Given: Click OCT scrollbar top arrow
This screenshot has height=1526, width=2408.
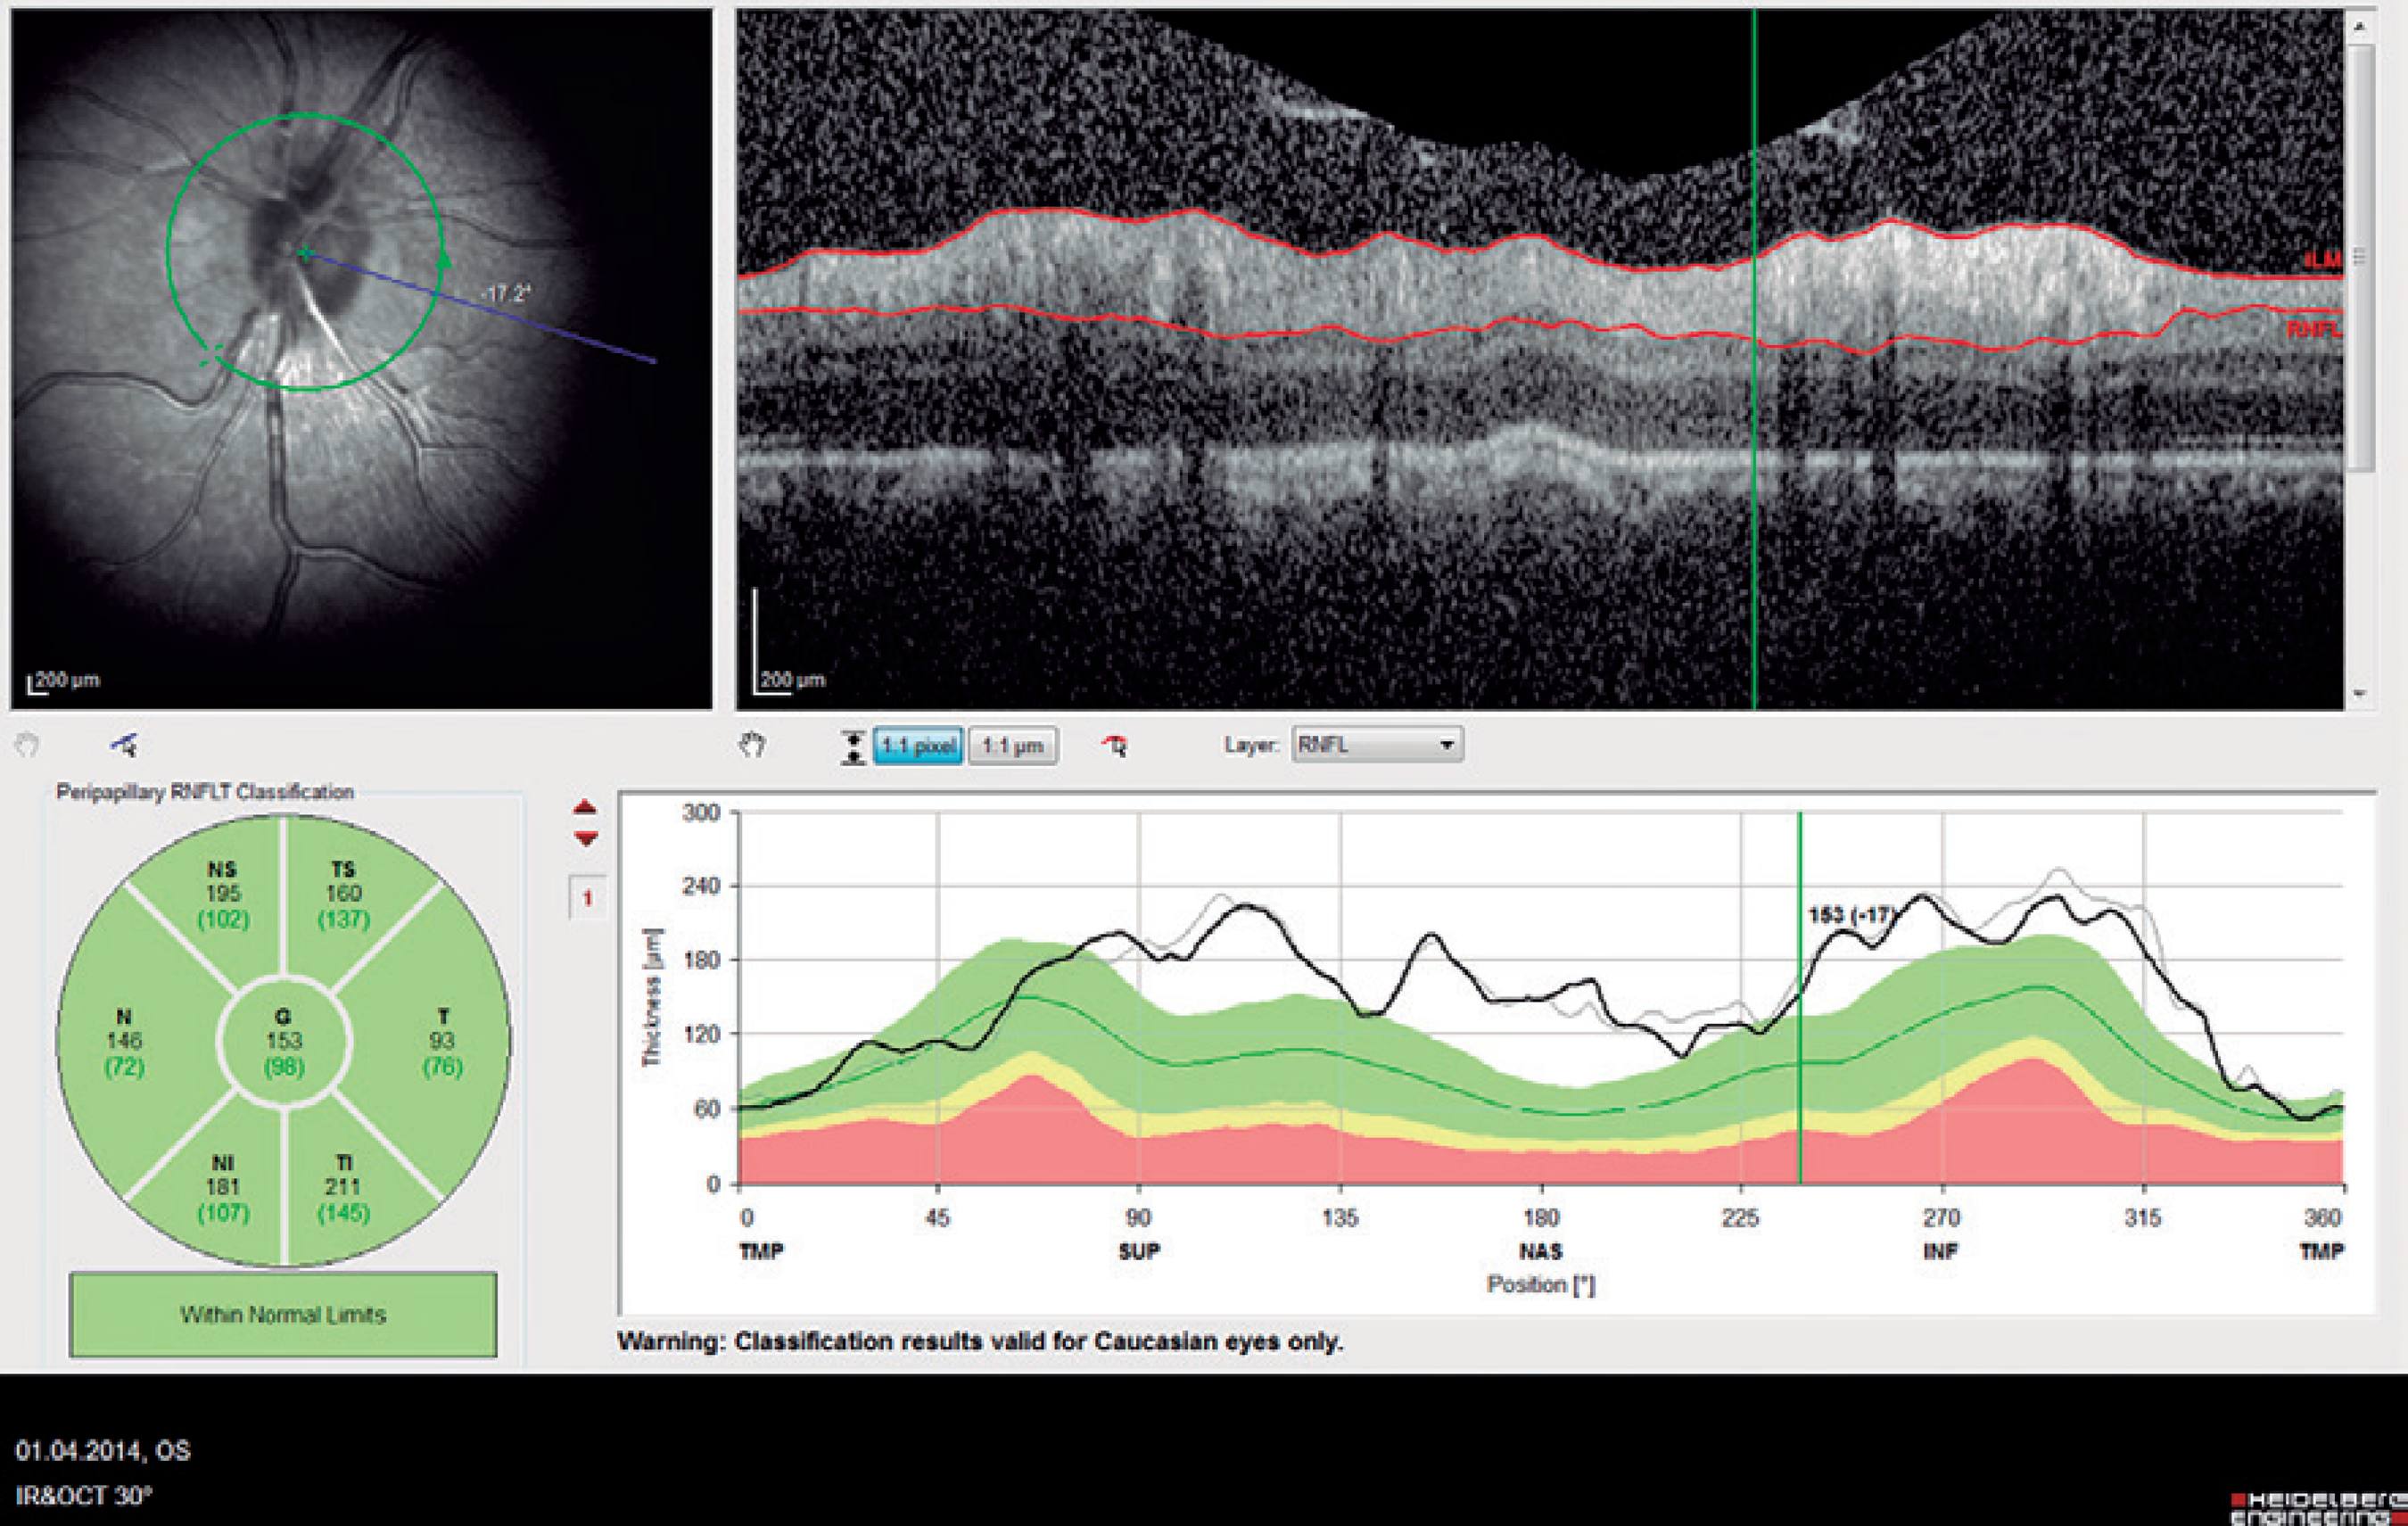Looking at the screenshot, I should pyautogui.click(x=2360, y=28).
